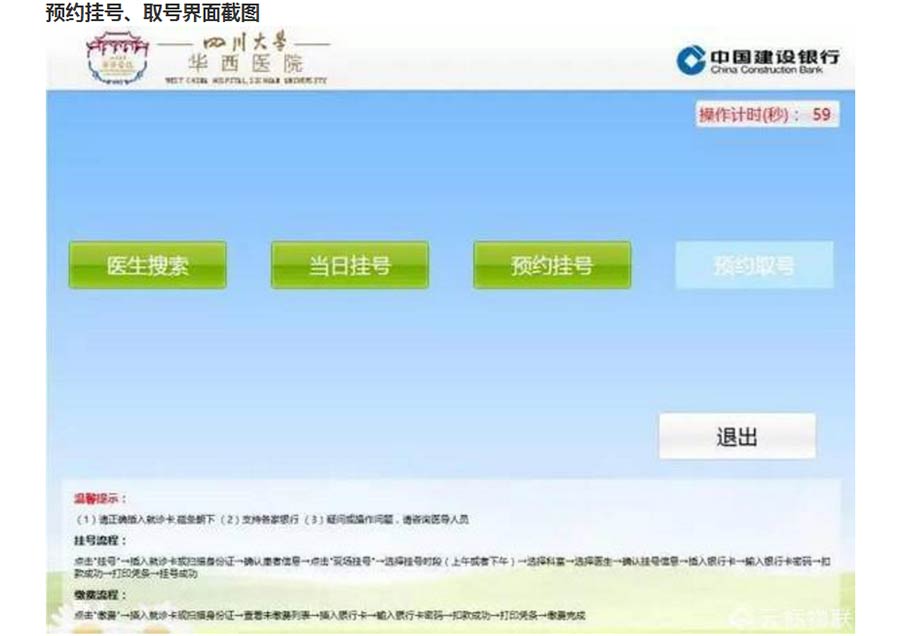Image resolution: width=900 pixels, height=636 pixels.
Task: Click the countdown value 59
Action: tap(821, 115)
